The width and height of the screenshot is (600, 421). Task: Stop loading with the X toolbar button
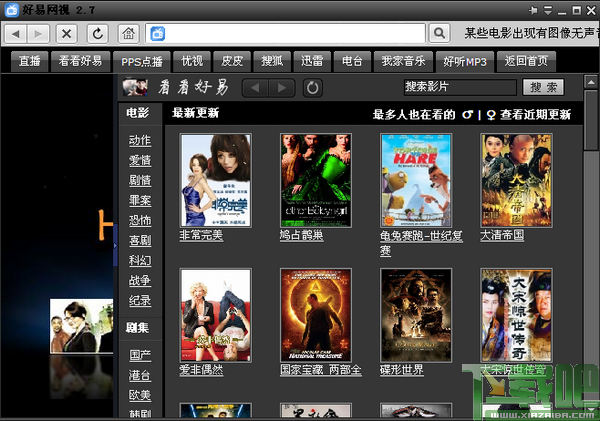67,34
